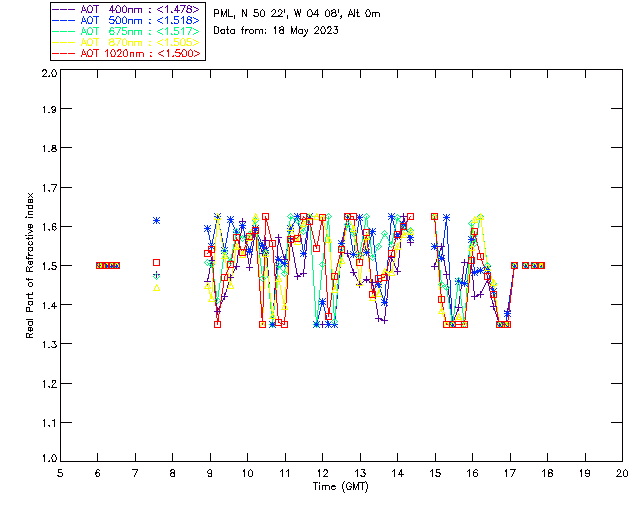The image size is (640, 512).
Task: Click the purple dashed line sample in legend
Action: click(64, 9)
